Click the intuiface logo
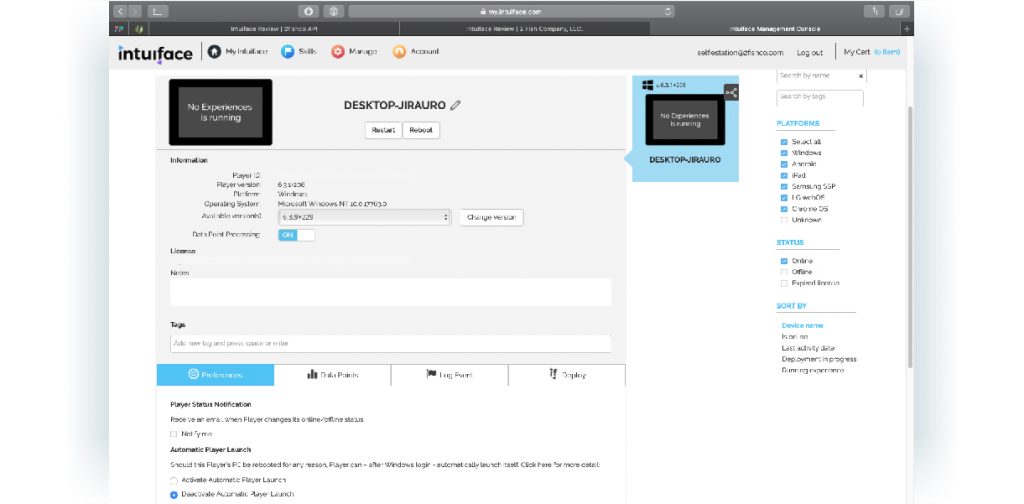 (155, 54)
